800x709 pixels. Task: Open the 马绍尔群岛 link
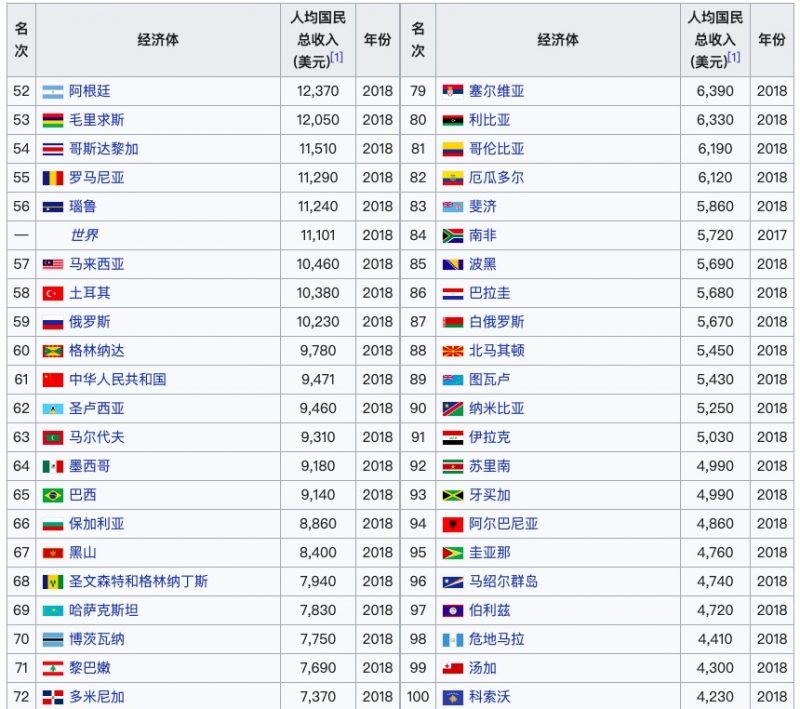coord(504,581)
